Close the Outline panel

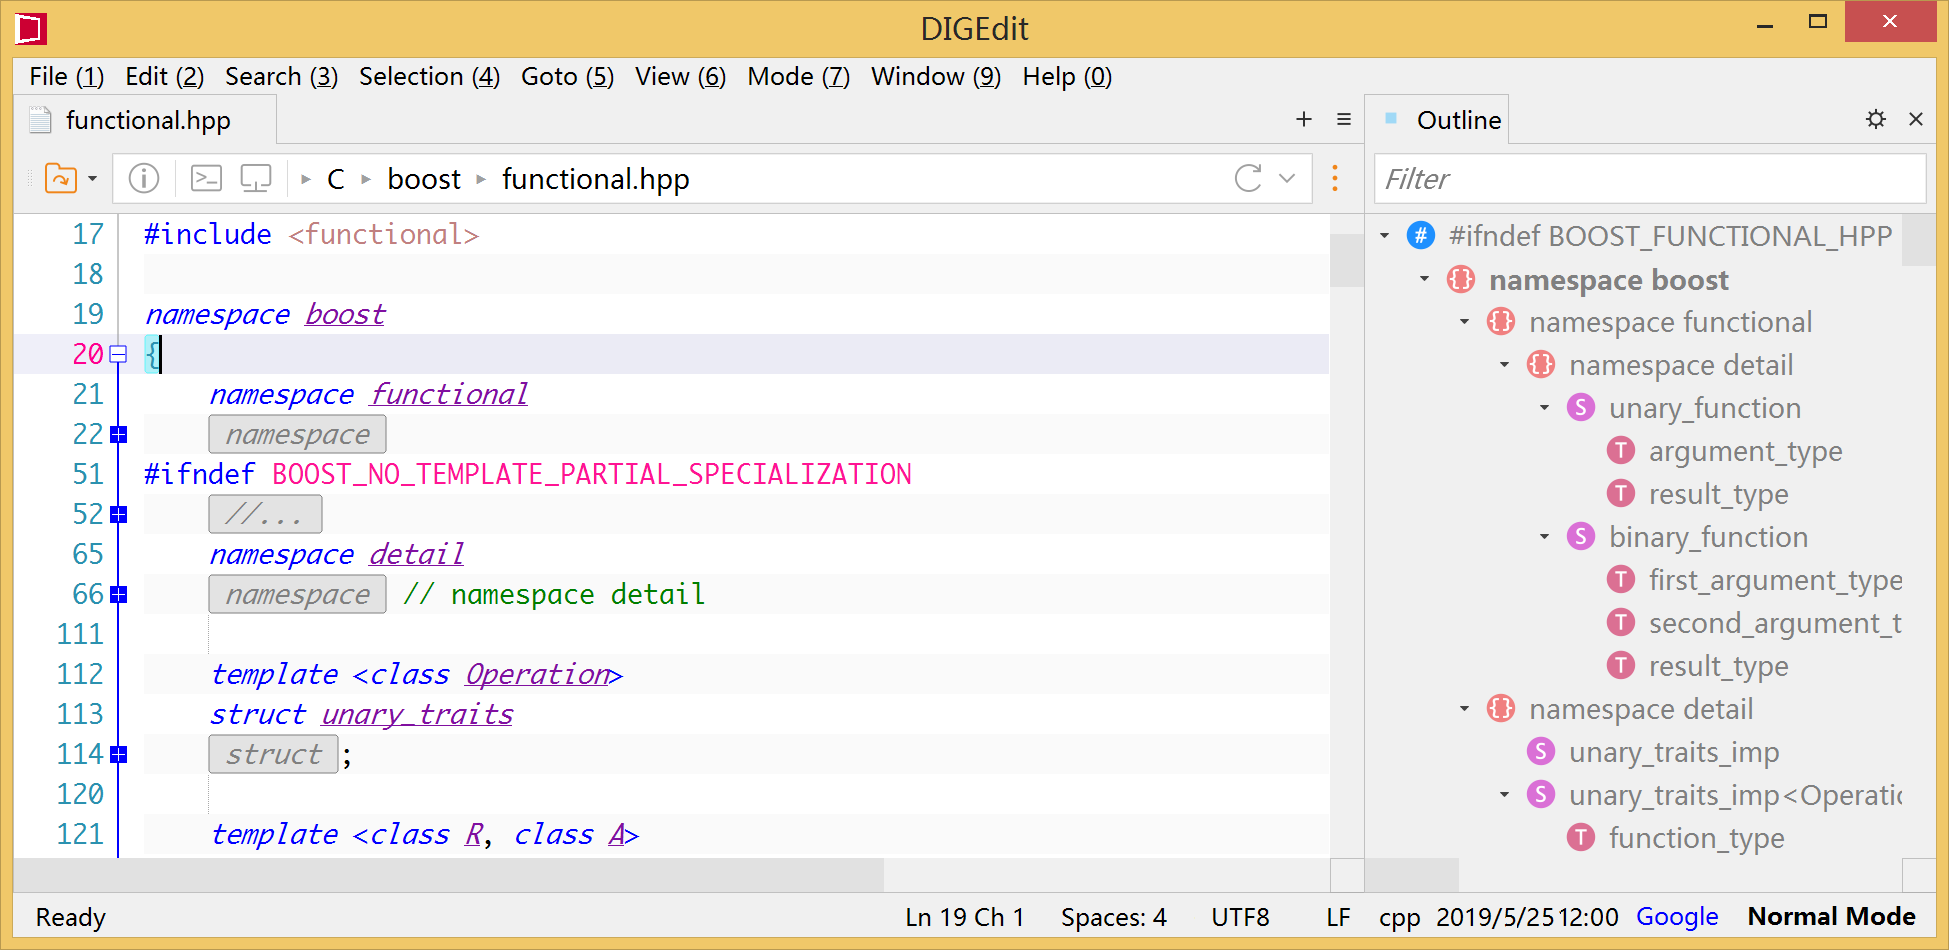click(x=1915, y=119)
